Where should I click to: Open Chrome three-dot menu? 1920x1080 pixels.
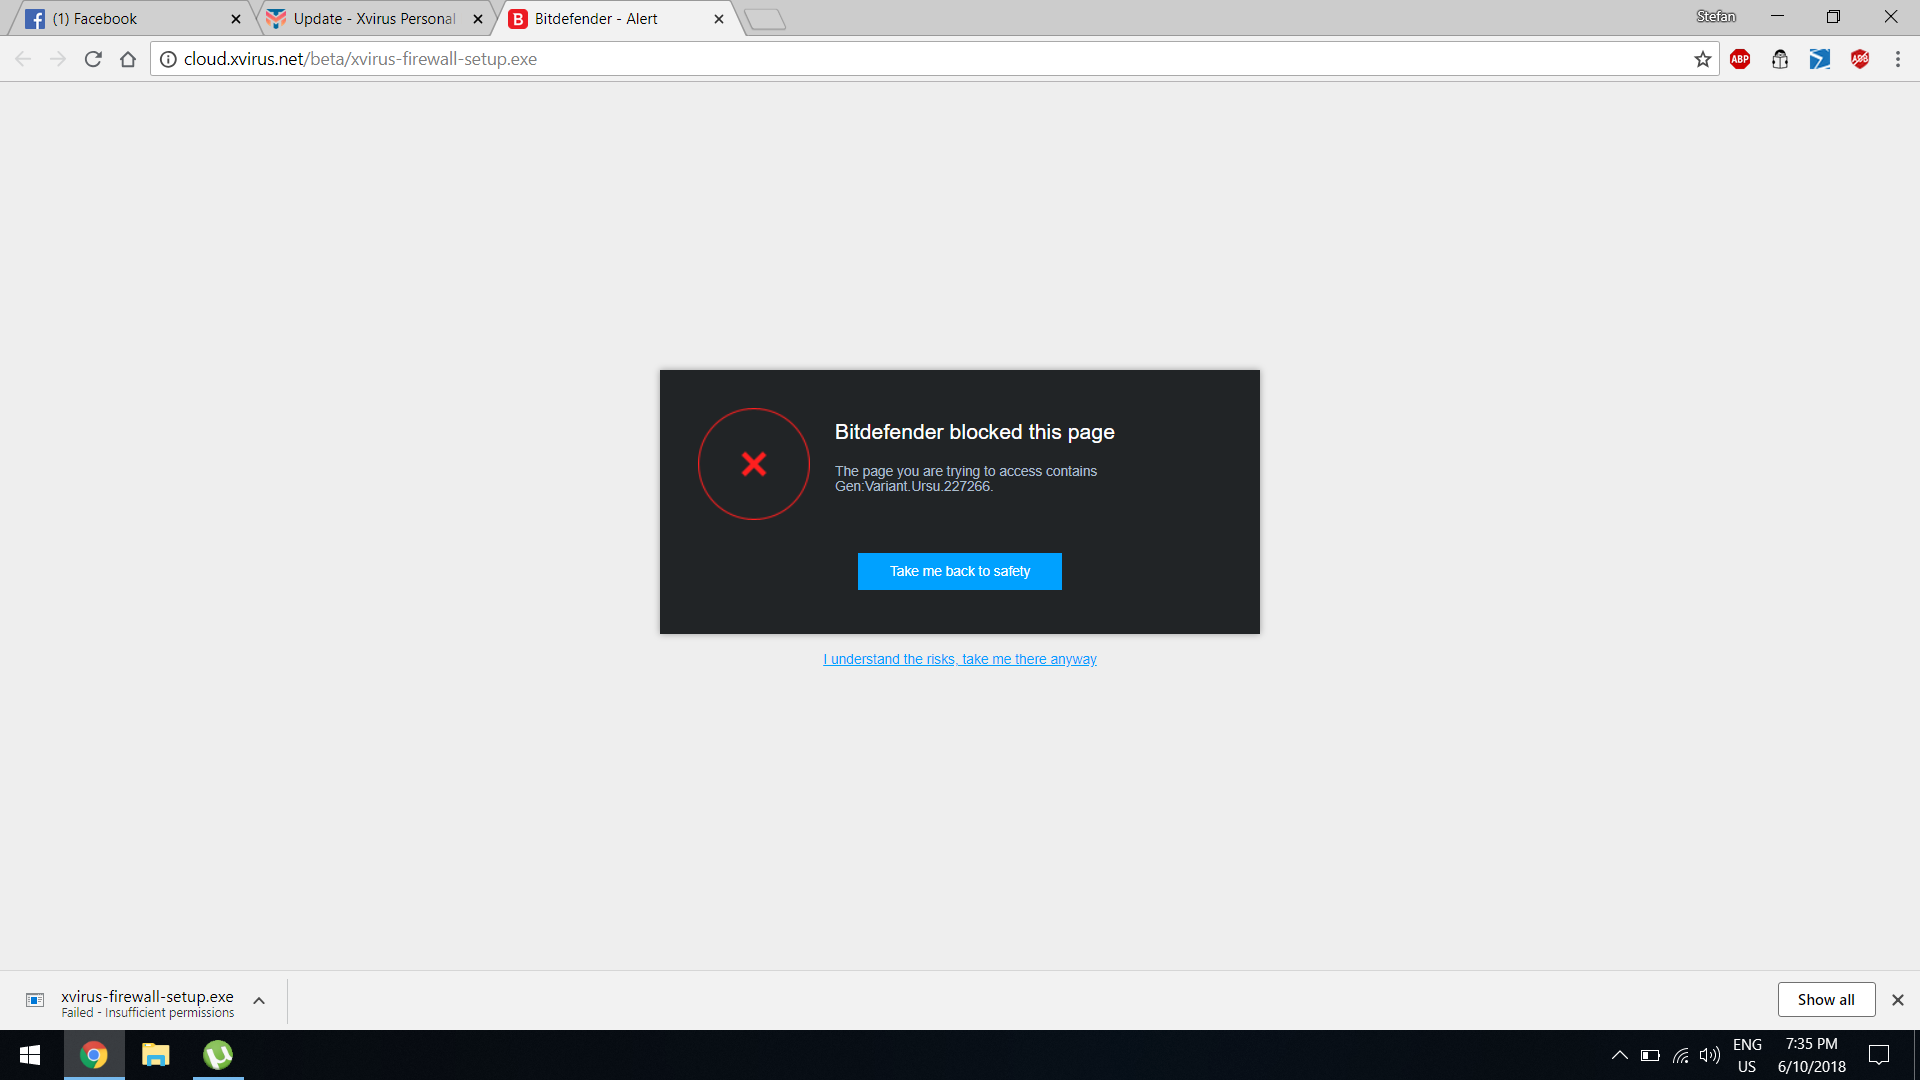point(1897,59)
